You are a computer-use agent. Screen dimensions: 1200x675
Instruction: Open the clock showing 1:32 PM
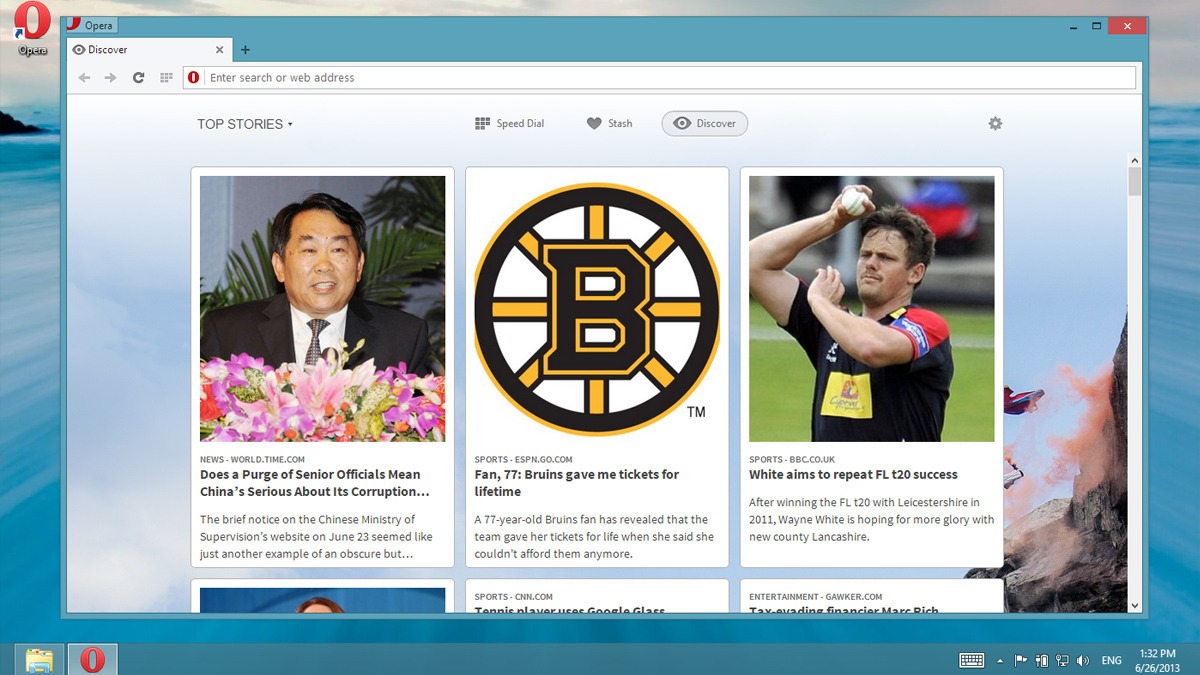pos(1157,660)
